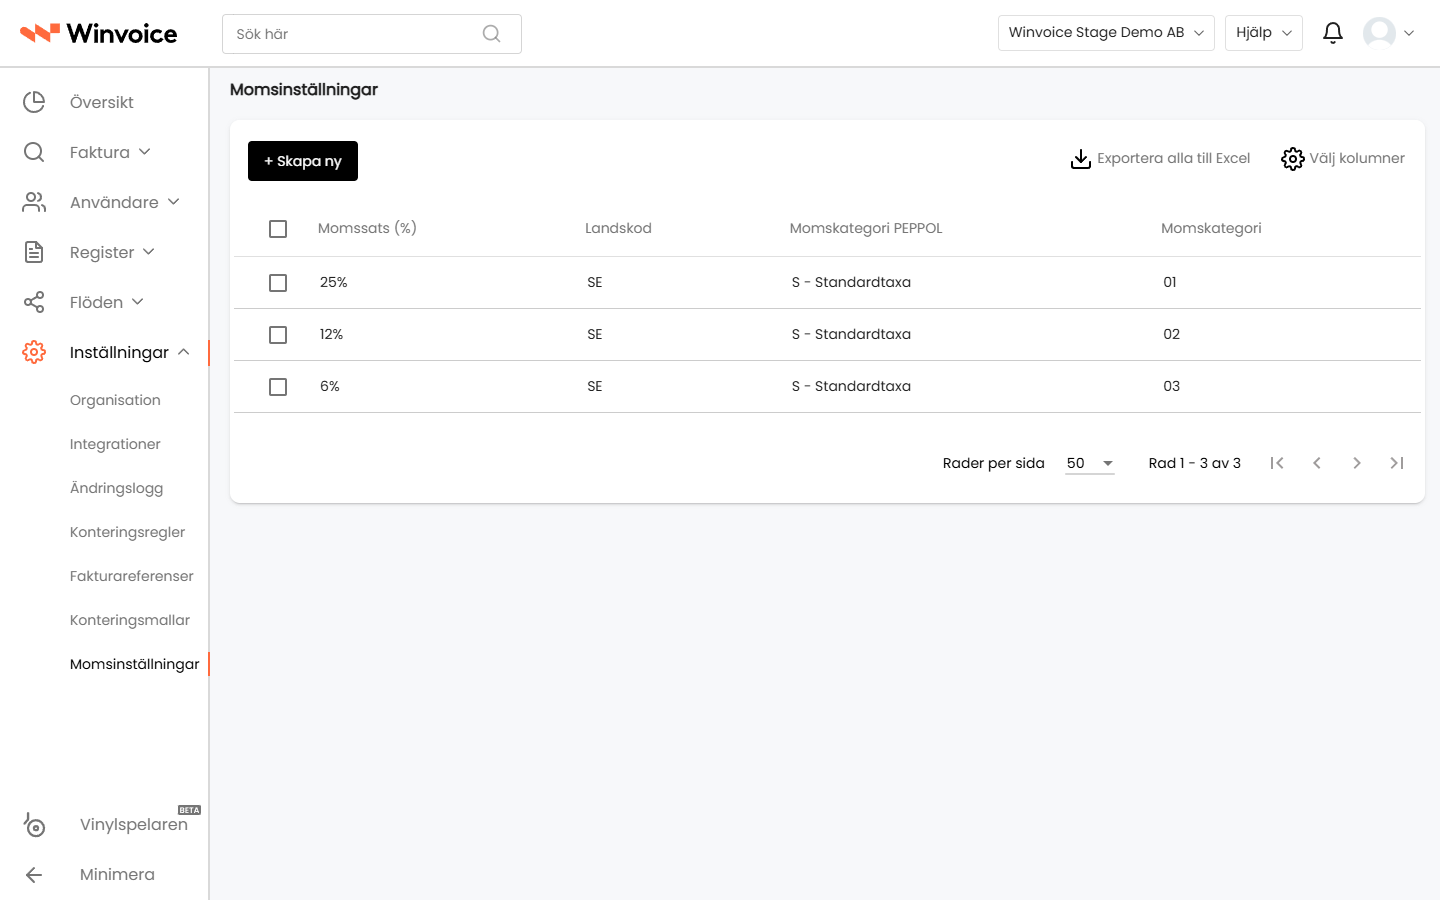Viewport: 1440px width, 900px height.
Task: Click the Winvoice logo
Action: pos(99,34)
